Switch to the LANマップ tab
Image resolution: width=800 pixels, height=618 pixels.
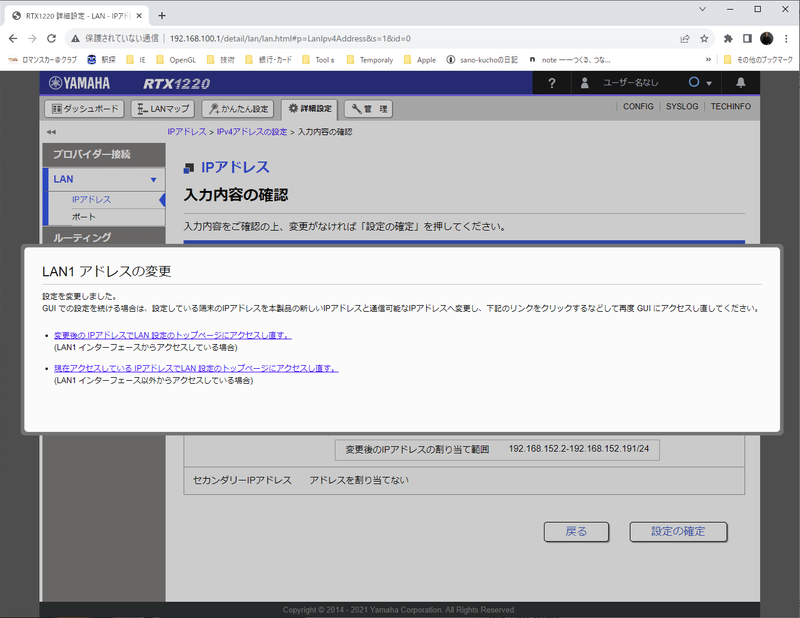point(163,109)
